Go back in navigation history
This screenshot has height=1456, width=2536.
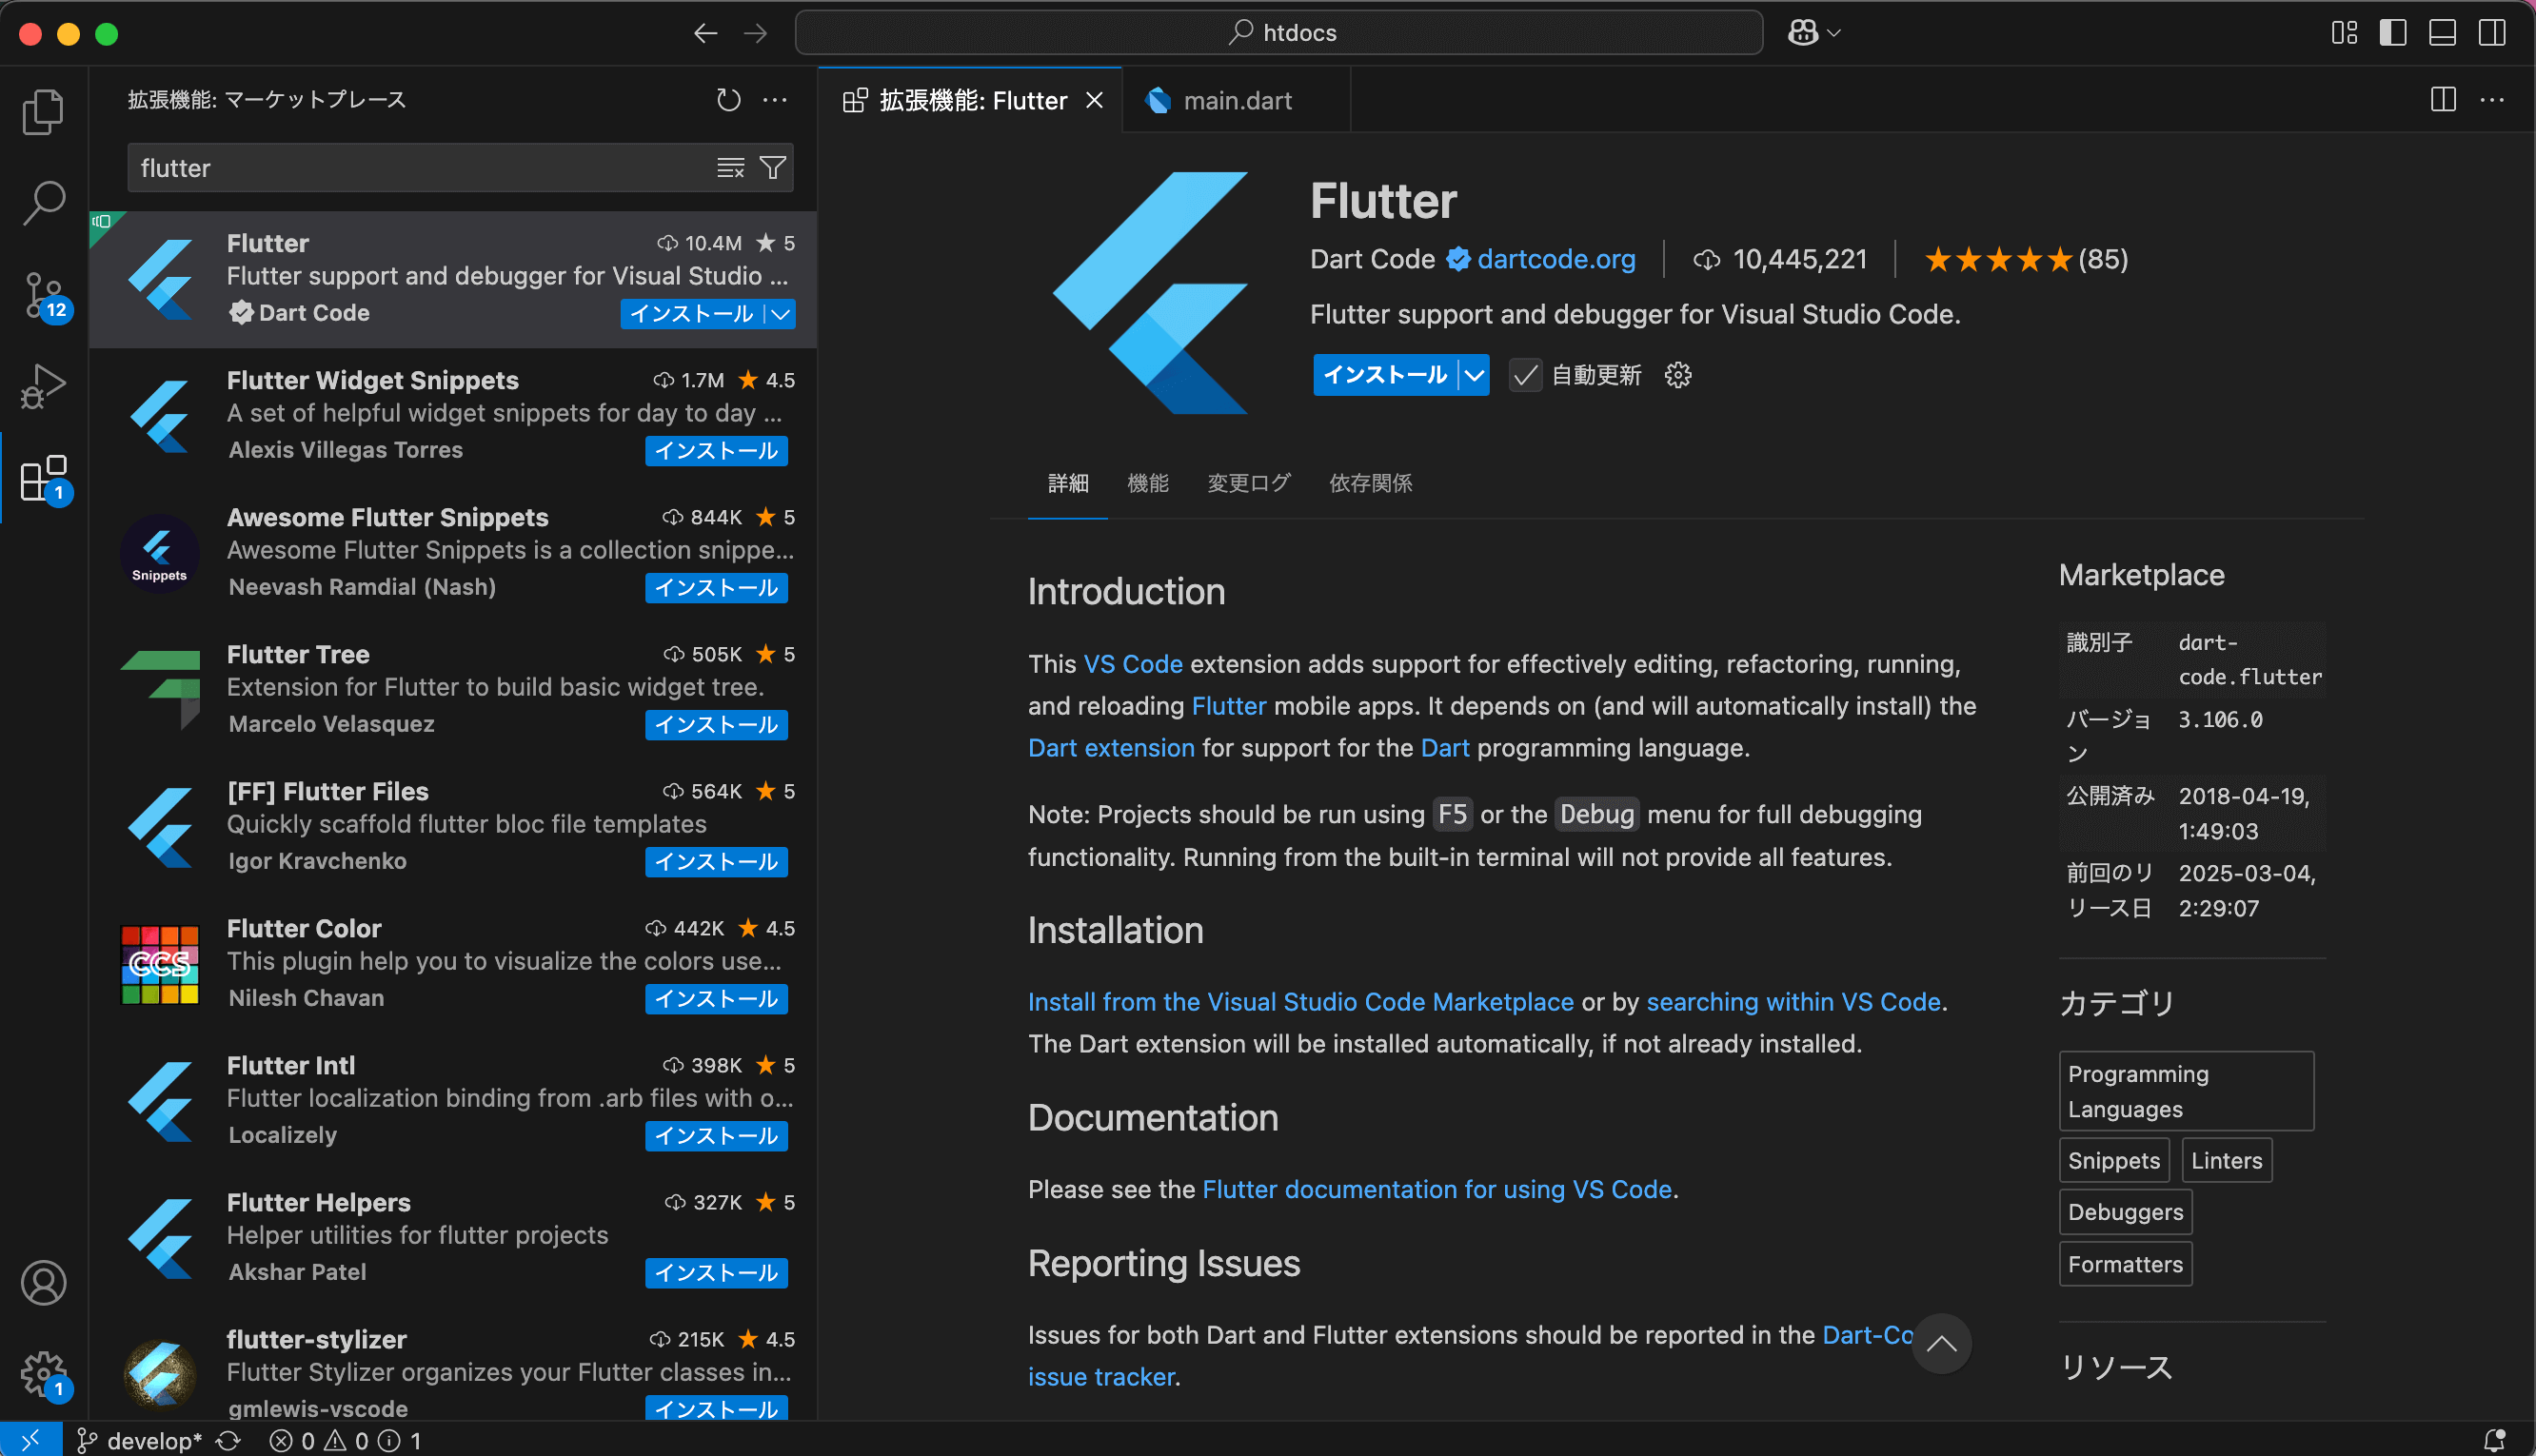coord(706,33)
